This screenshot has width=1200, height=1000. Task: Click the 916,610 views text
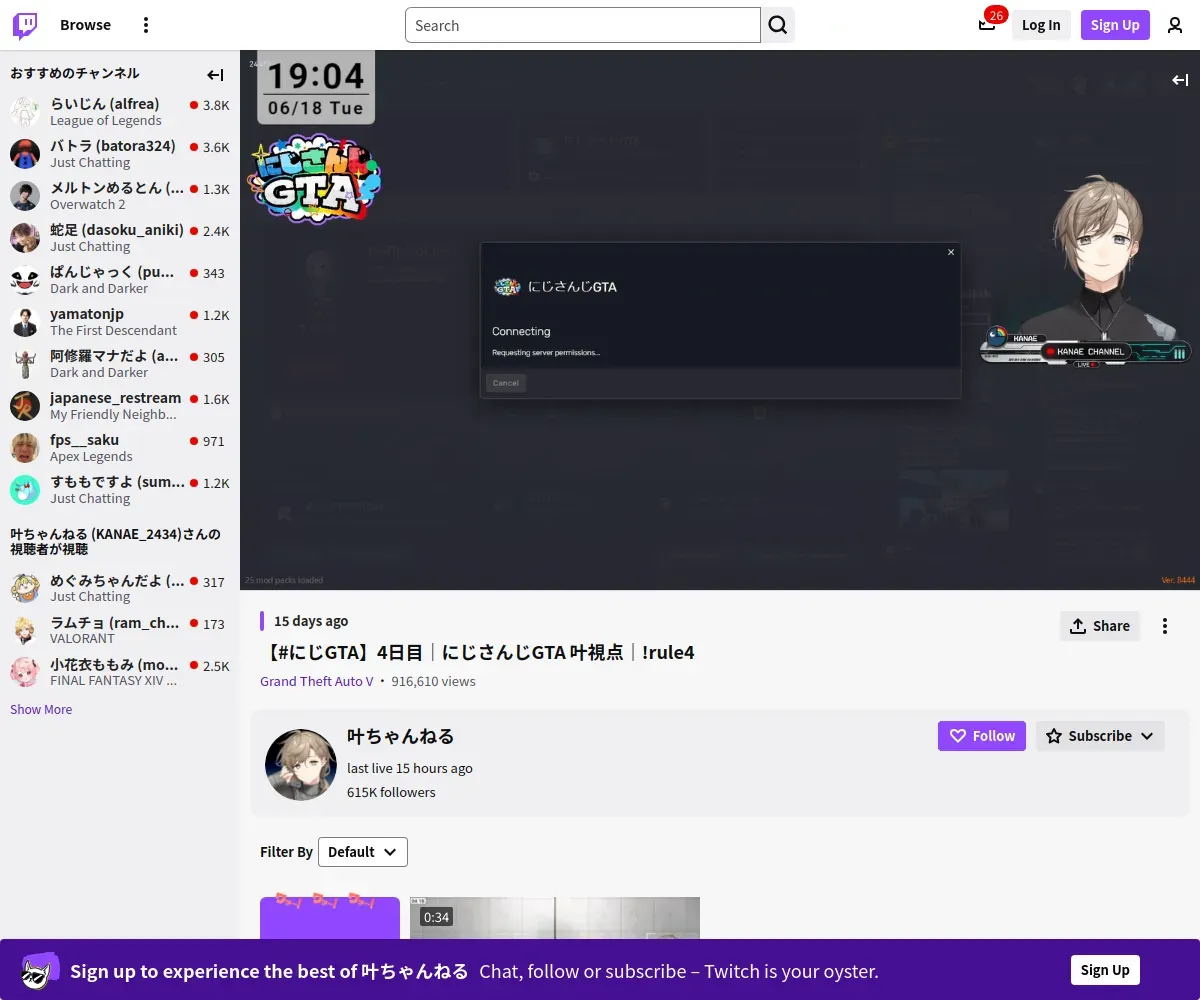click(x=433, y=681)
